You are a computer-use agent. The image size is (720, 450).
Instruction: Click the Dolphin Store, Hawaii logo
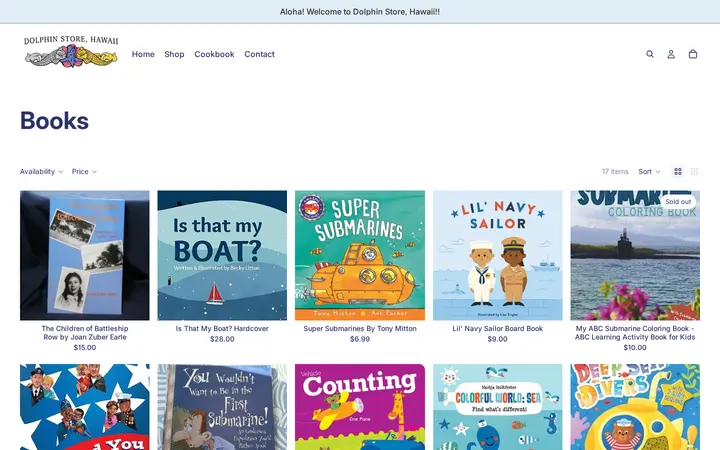(x=71, y=51)
